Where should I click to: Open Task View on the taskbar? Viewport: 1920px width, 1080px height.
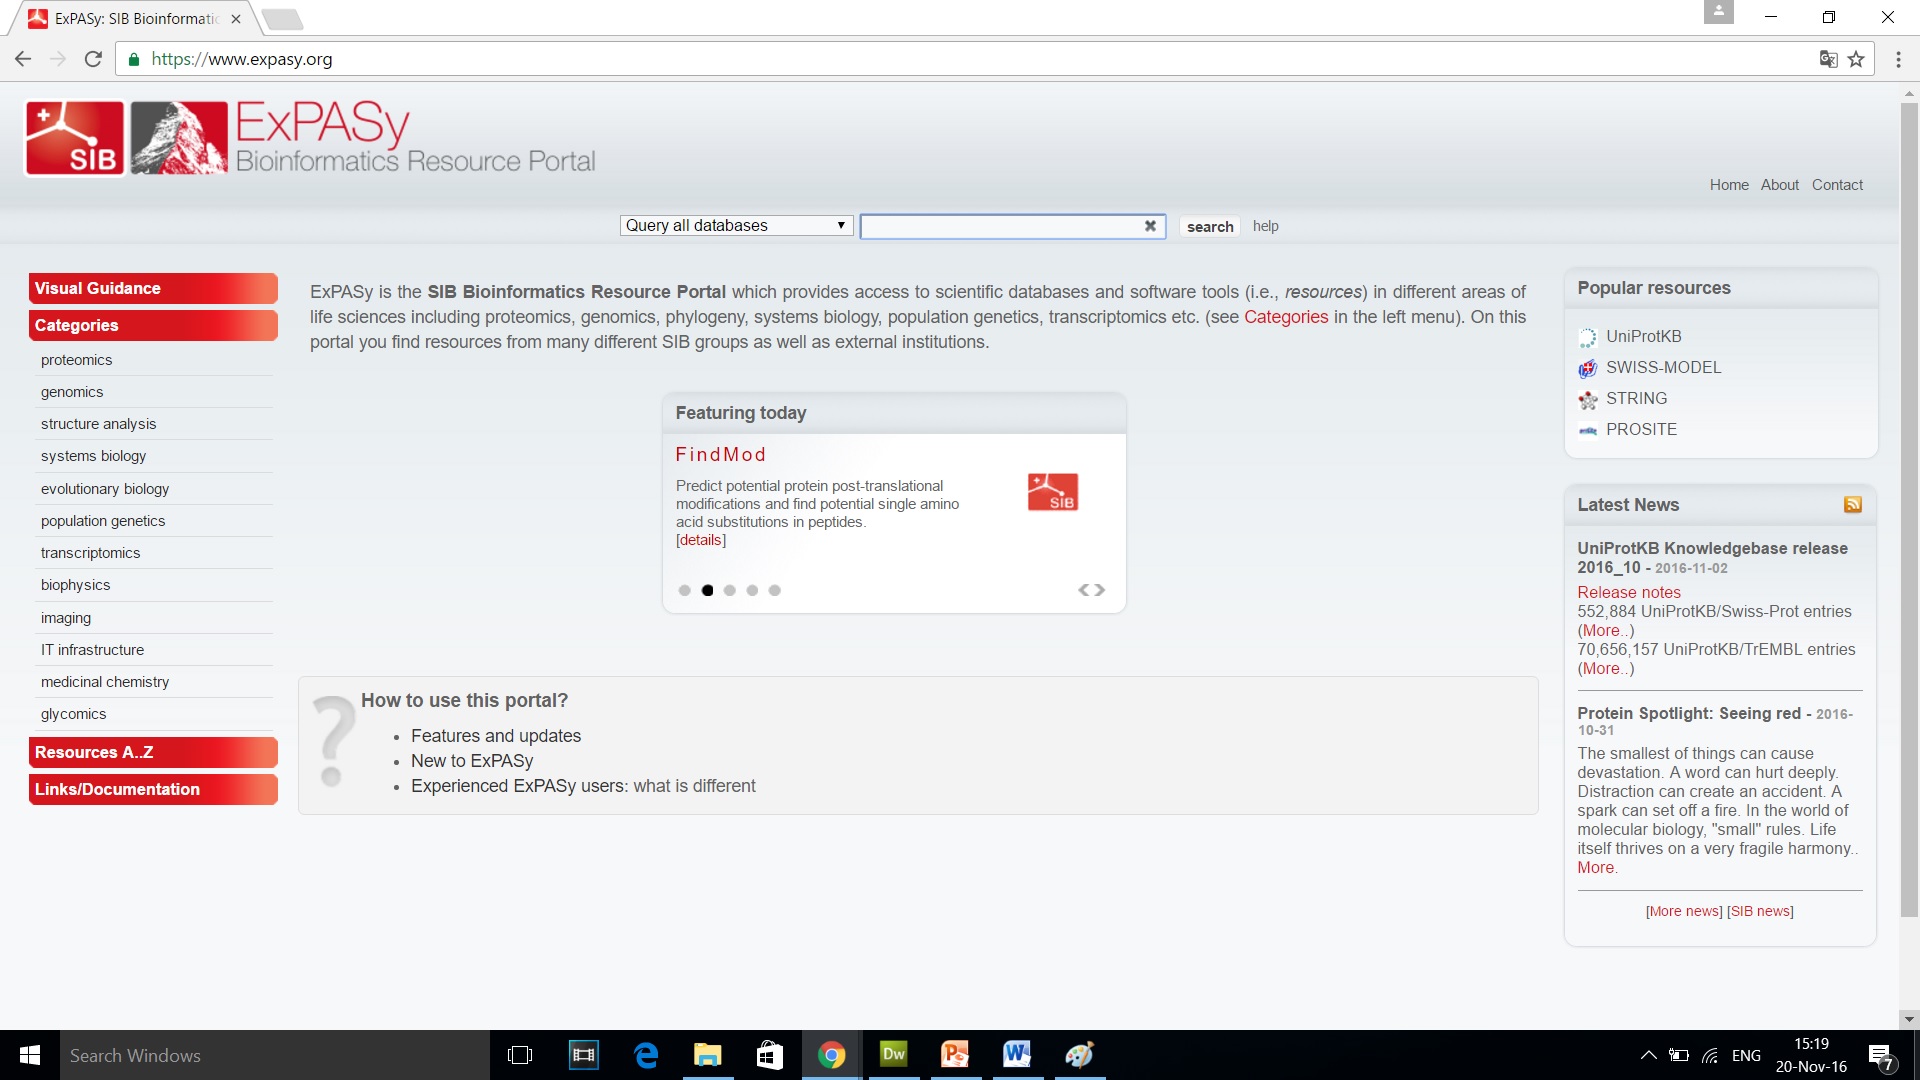pyautogui.click(x=520, y=1055)
